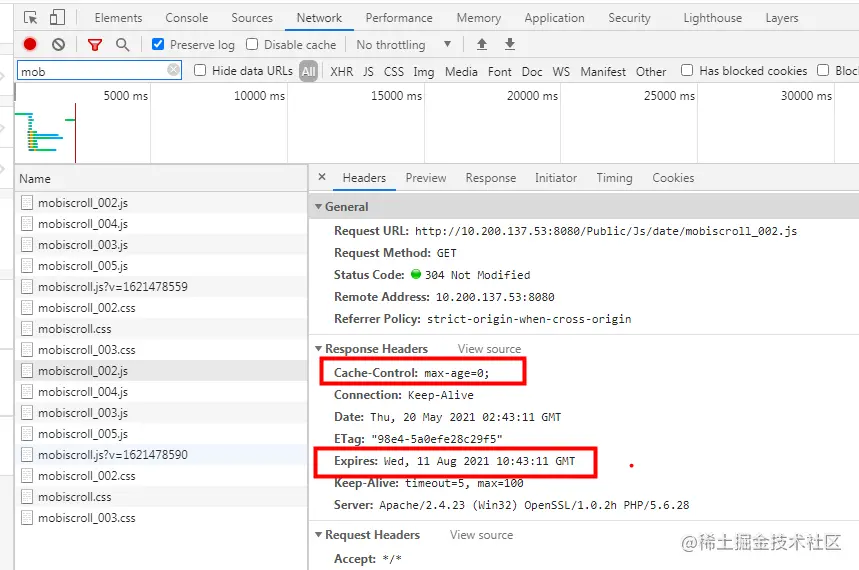The width and height of the screenshot is (859, 570).
Task: Stop recording the network log
Action: coord(30,44)
